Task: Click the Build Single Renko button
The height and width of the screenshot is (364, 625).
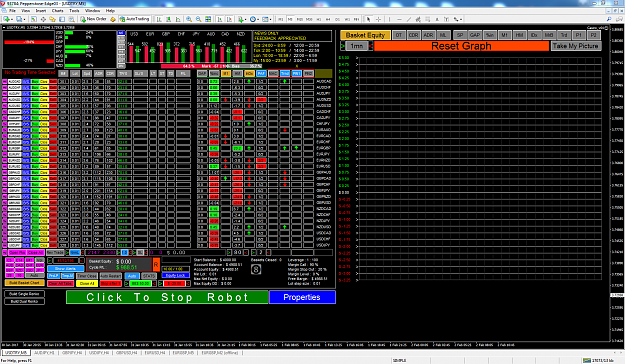Action: click(x=24, y=294)
